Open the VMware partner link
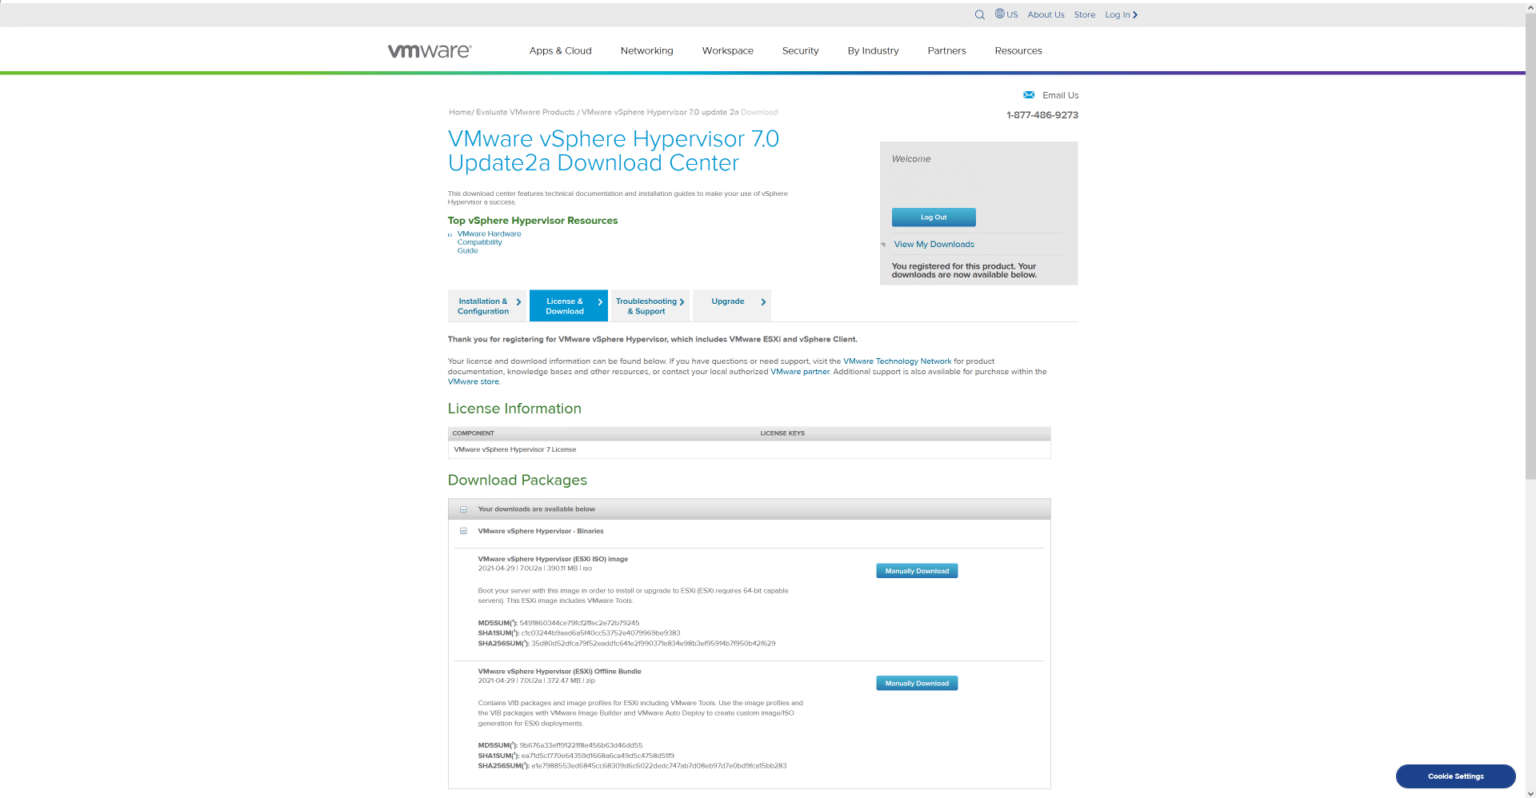 tap(800, 371)
